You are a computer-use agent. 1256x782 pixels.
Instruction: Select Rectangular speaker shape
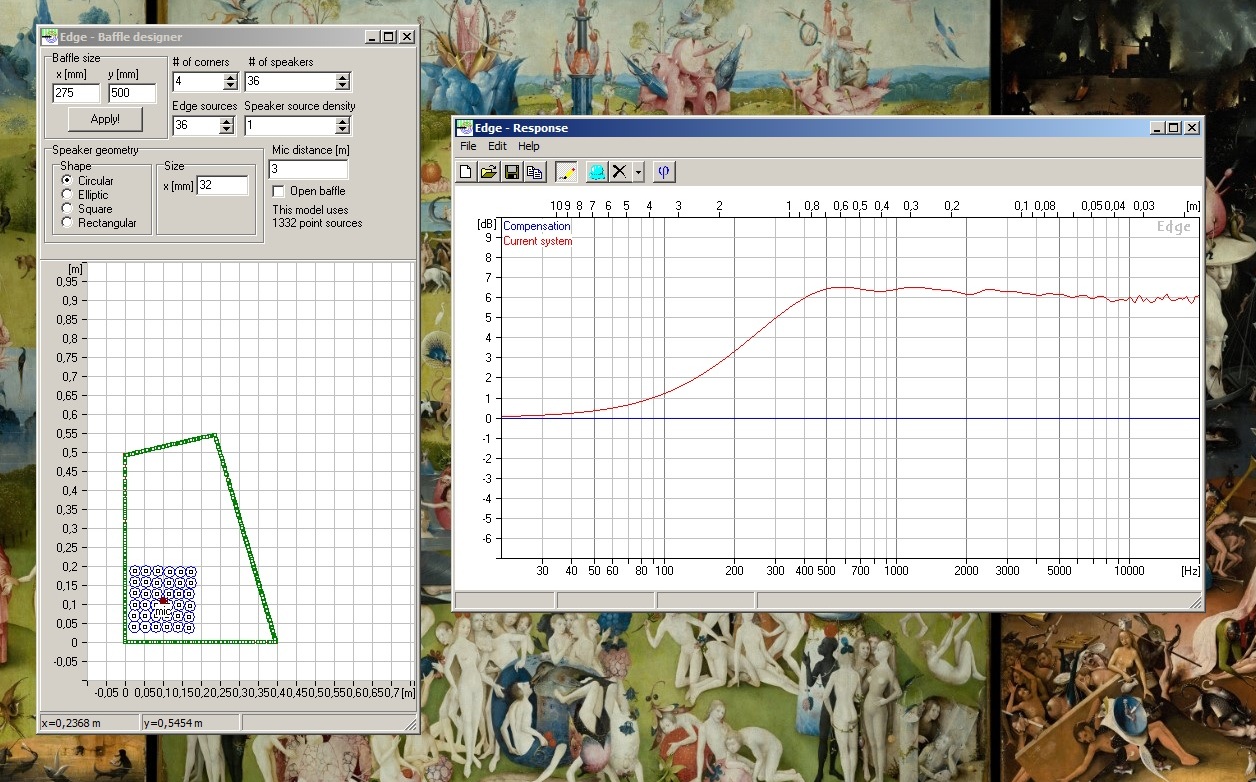67,223
